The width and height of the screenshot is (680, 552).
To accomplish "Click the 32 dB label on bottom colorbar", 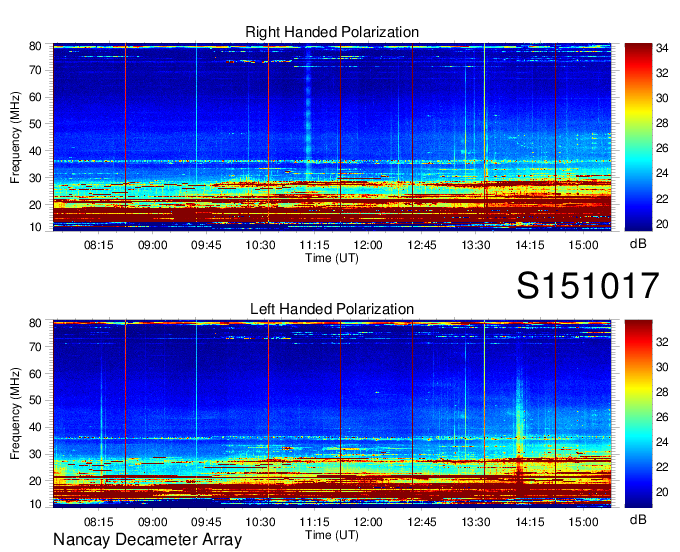I will [x=662, y=342].
